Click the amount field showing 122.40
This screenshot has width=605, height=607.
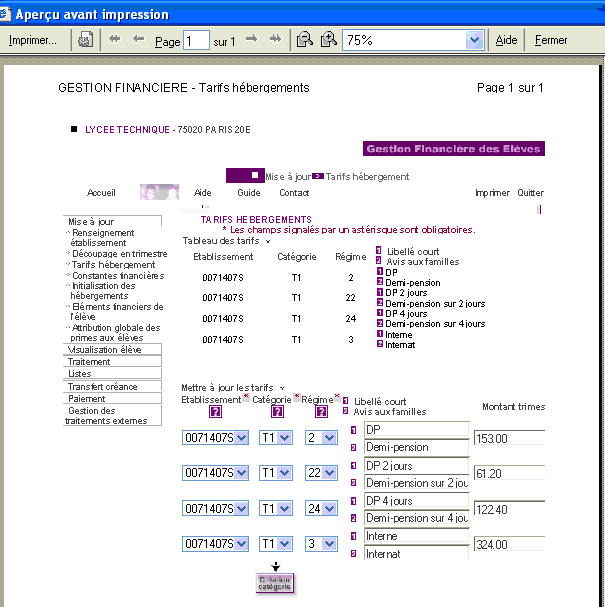point(509,509)
